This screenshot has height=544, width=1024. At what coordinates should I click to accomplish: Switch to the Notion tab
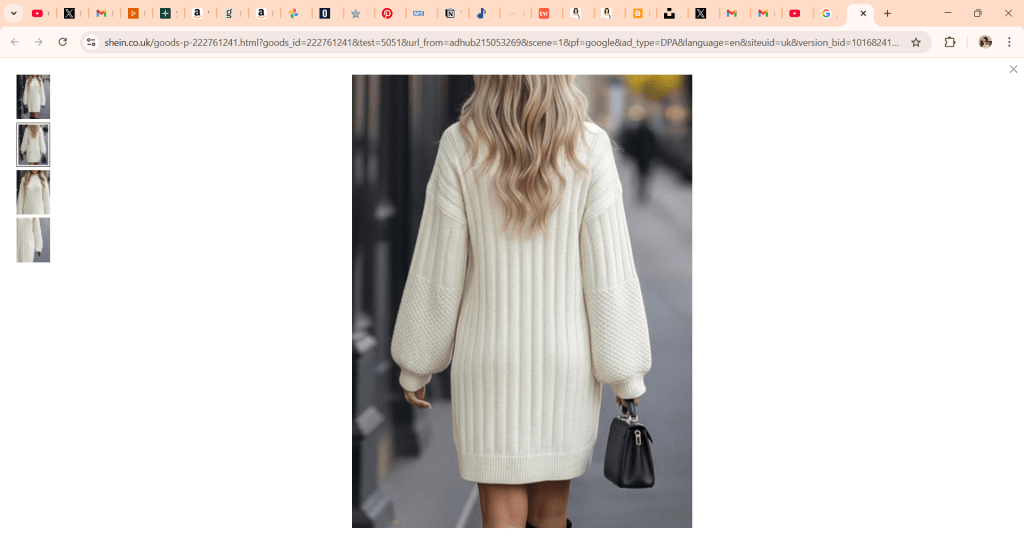(x=450, y=14)
